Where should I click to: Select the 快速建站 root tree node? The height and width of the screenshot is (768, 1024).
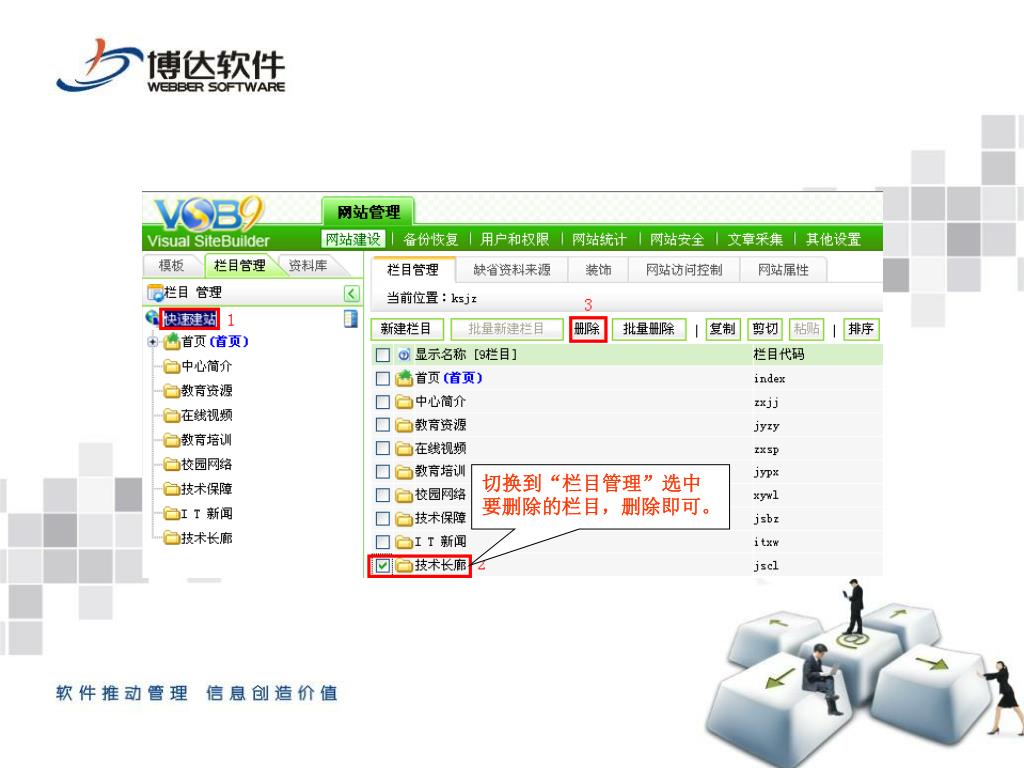tap(190, 319)
